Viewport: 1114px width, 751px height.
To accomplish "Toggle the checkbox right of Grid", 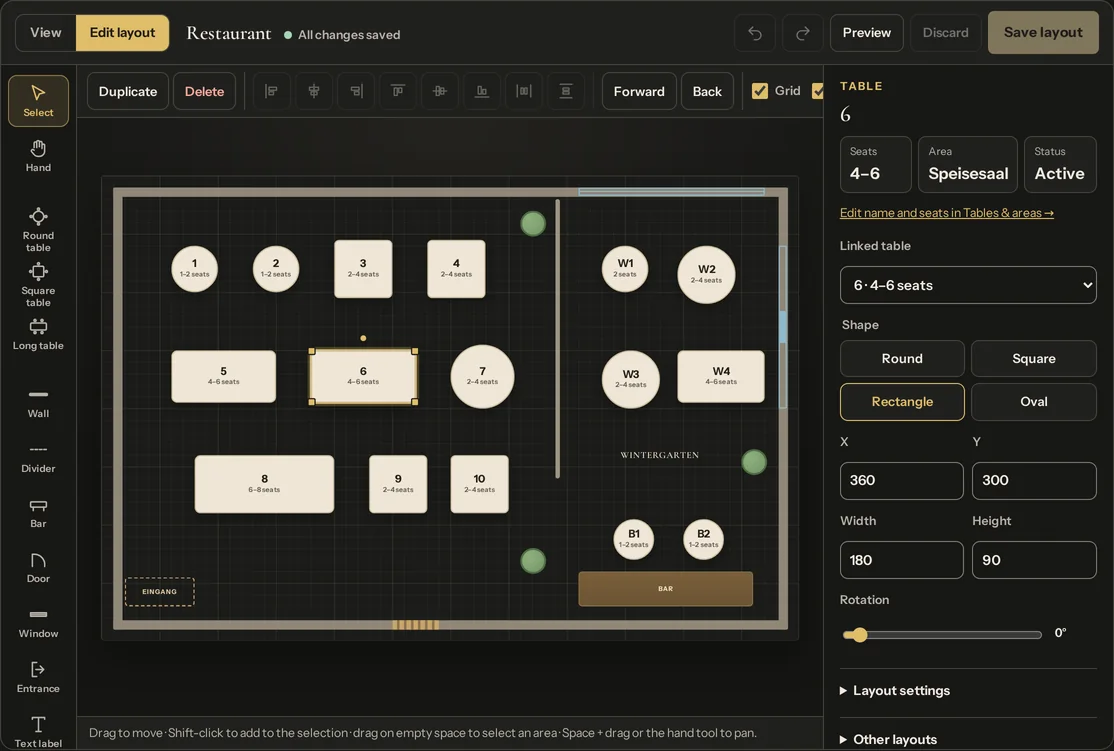I will pos(818,91).
